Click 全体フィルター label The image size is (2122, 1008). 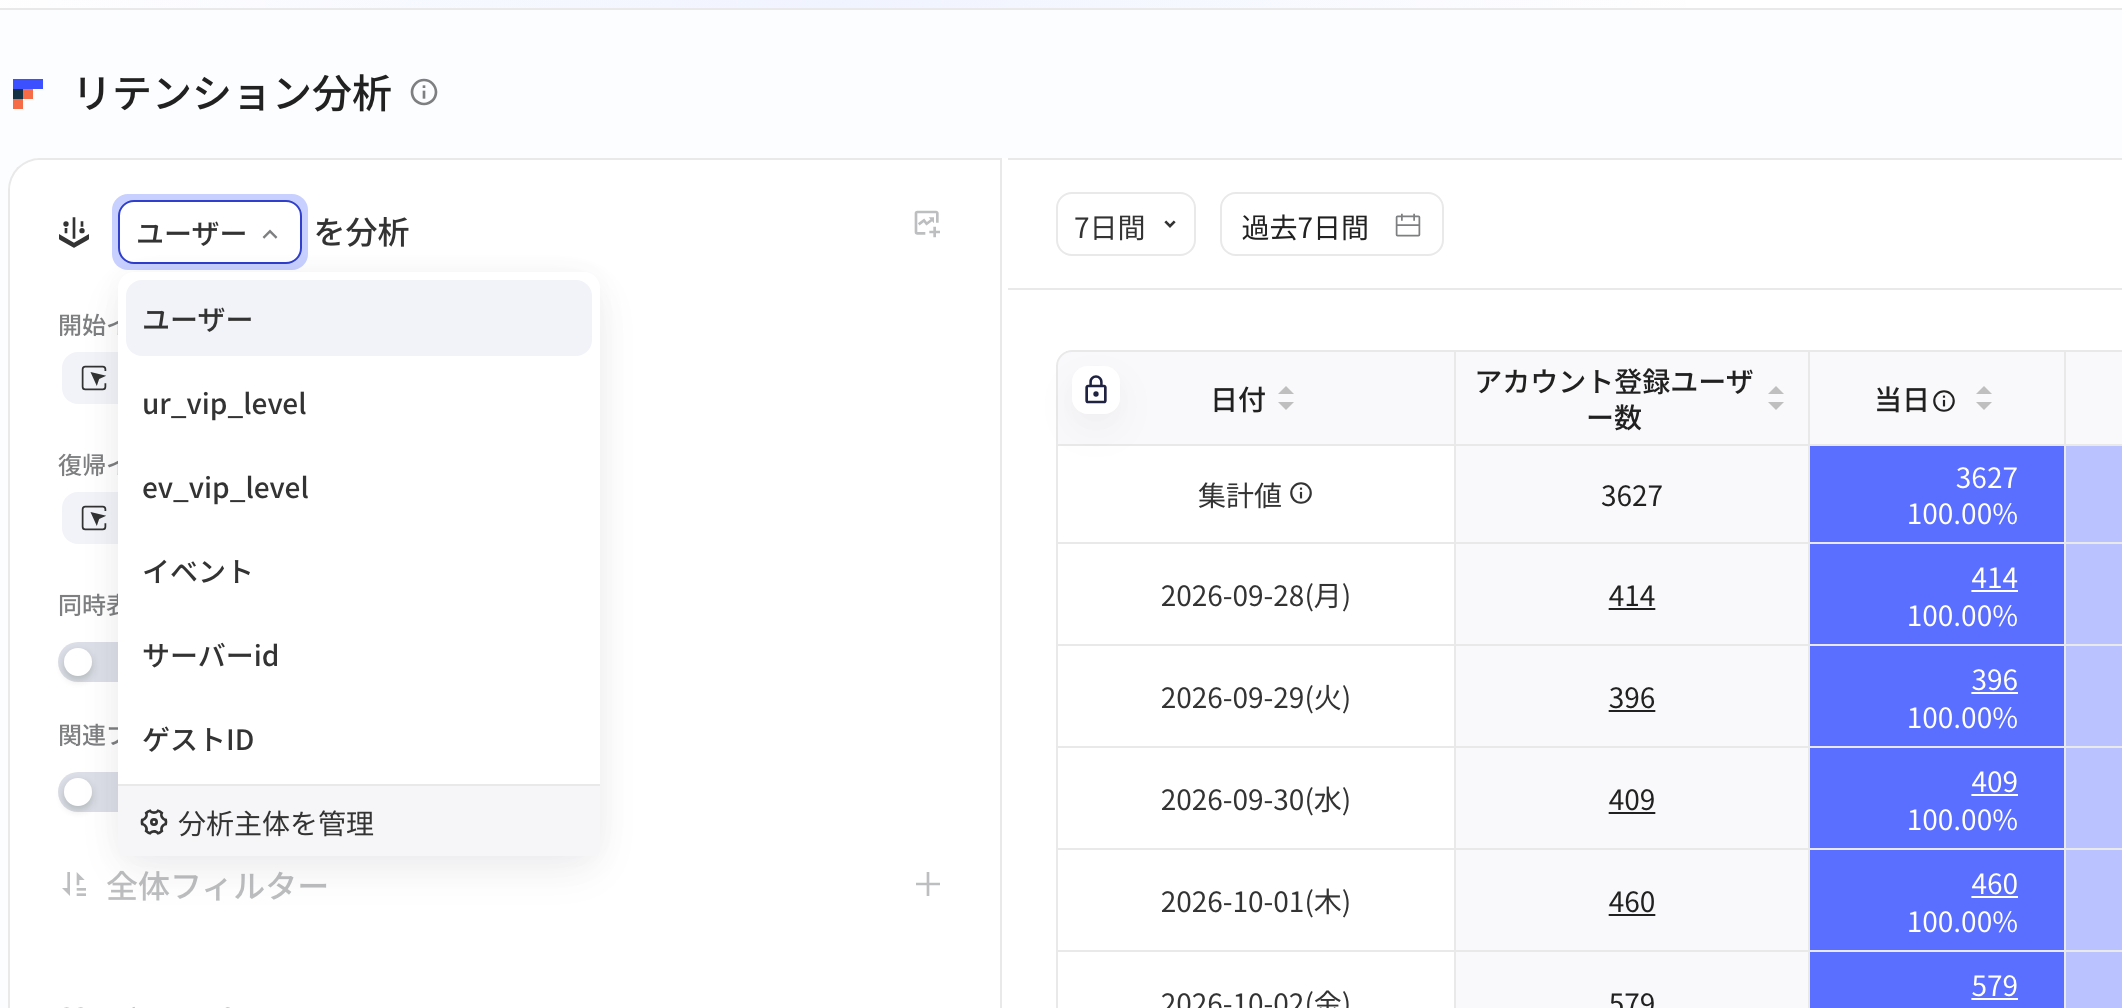(217, 885)
